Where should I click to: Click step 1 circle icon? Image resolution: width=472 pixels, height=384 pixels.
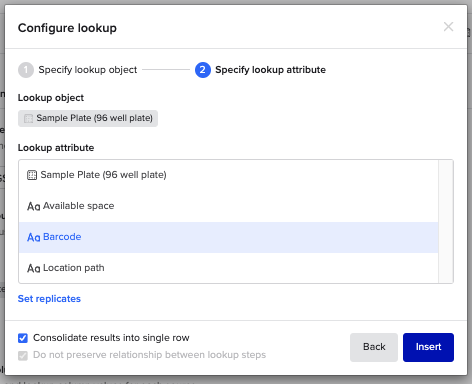point(26,70)
